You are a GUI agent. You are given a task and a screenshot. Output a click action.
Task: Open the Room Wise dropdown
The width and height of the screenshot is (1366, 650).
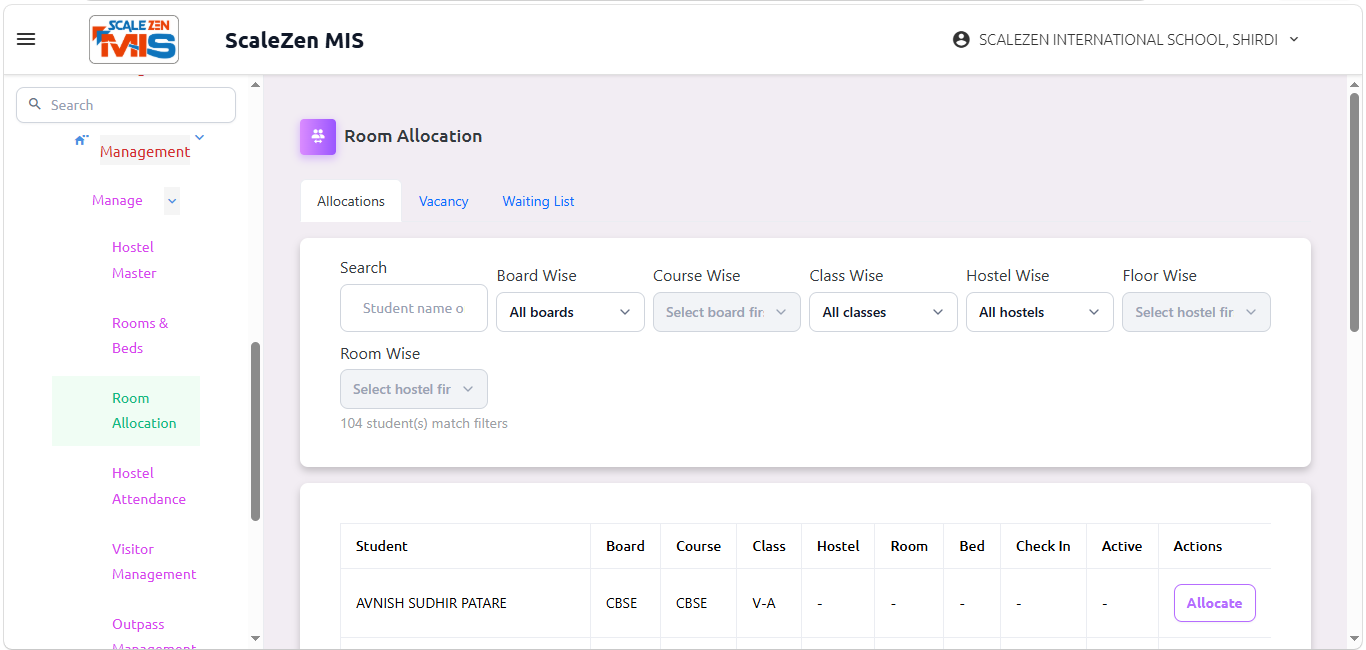pyautogui.click(x=414, y=389)
